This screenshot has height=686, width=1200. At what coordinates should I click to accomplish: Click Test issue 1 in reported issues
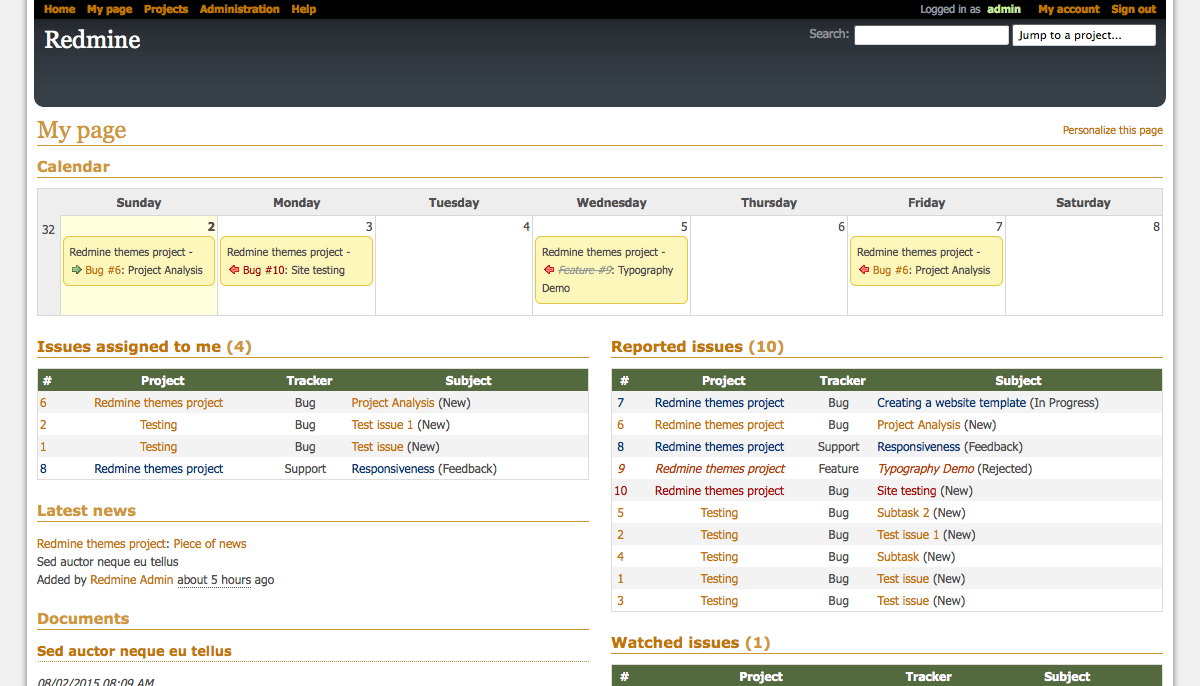click(x=908, y=535)
